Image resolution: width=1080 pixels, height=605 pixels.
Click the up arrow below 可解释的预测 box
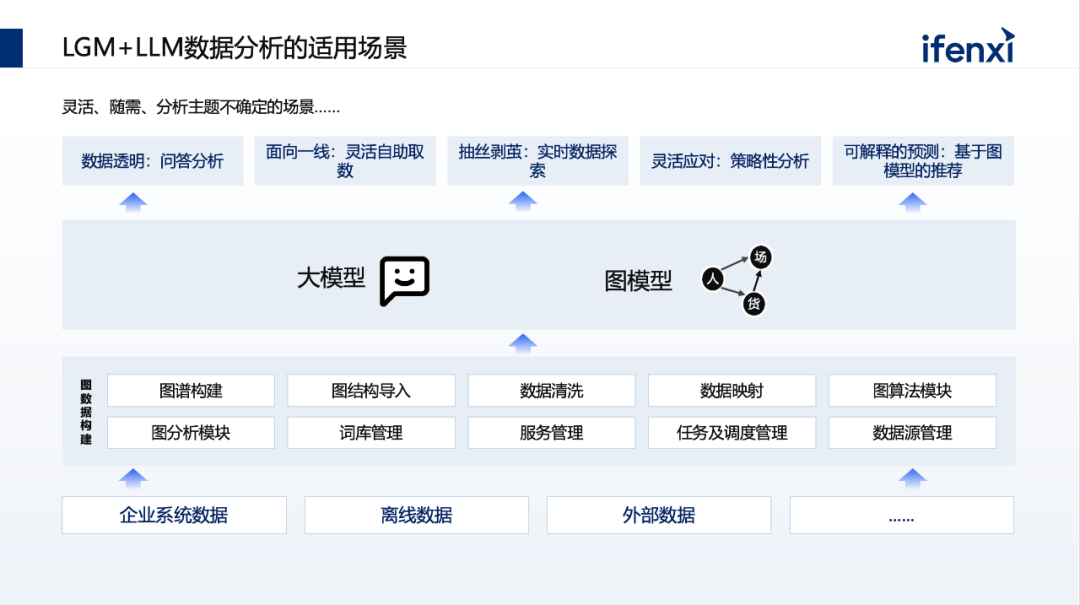tap(912, 202)
